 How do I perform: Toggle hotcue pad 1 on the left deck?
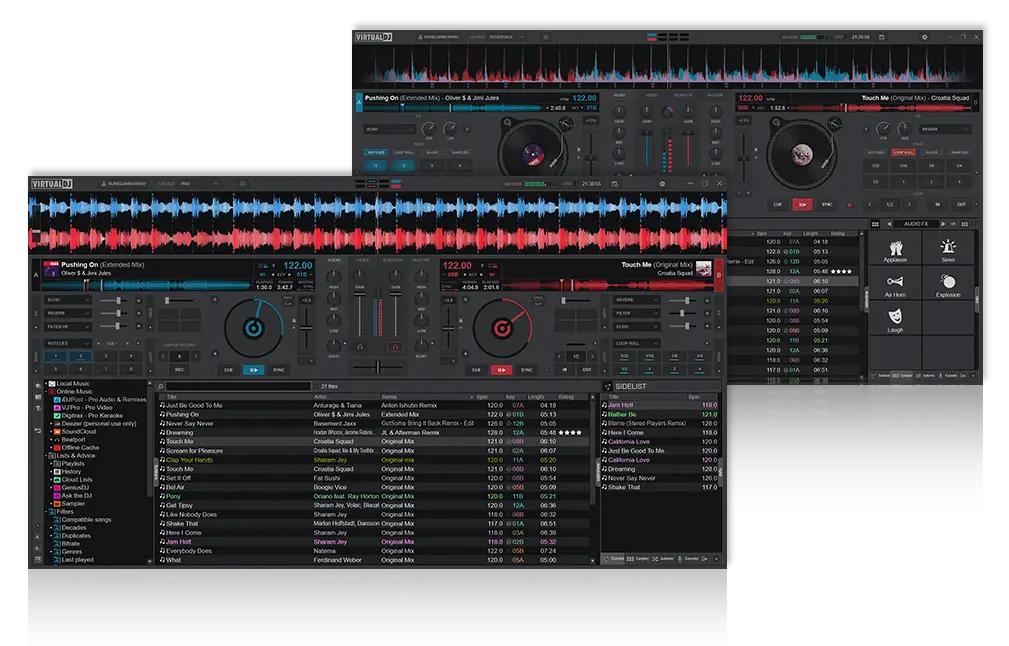tap(55, 356)
